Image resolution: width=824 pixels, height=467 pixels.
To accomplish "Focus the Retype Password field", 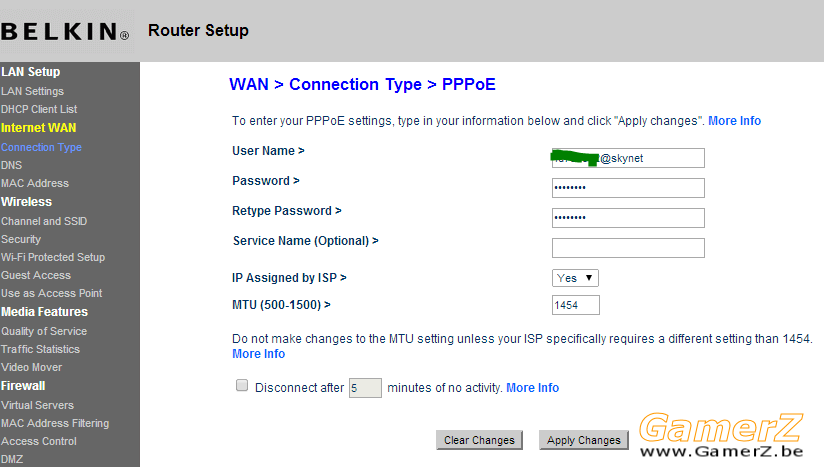I will [628, 218].
